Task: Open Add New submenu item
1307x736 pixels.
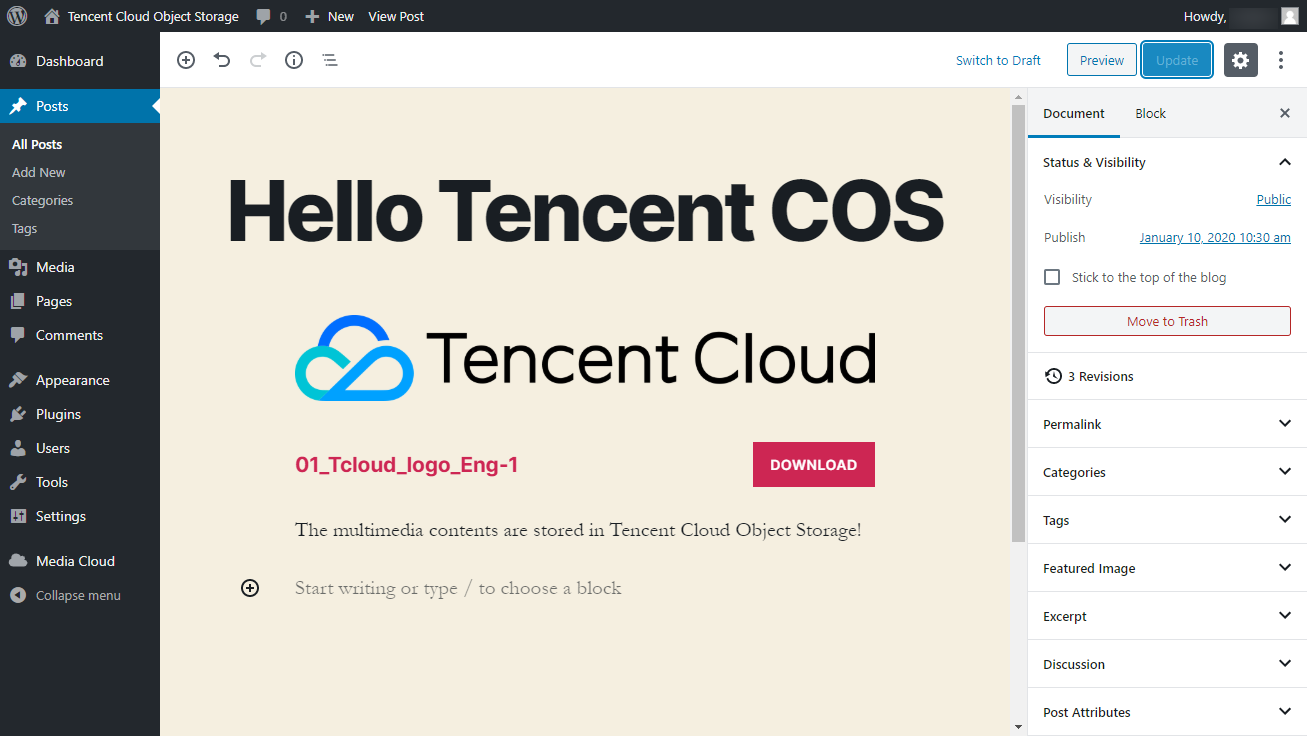Action: [x=39, y=172]
